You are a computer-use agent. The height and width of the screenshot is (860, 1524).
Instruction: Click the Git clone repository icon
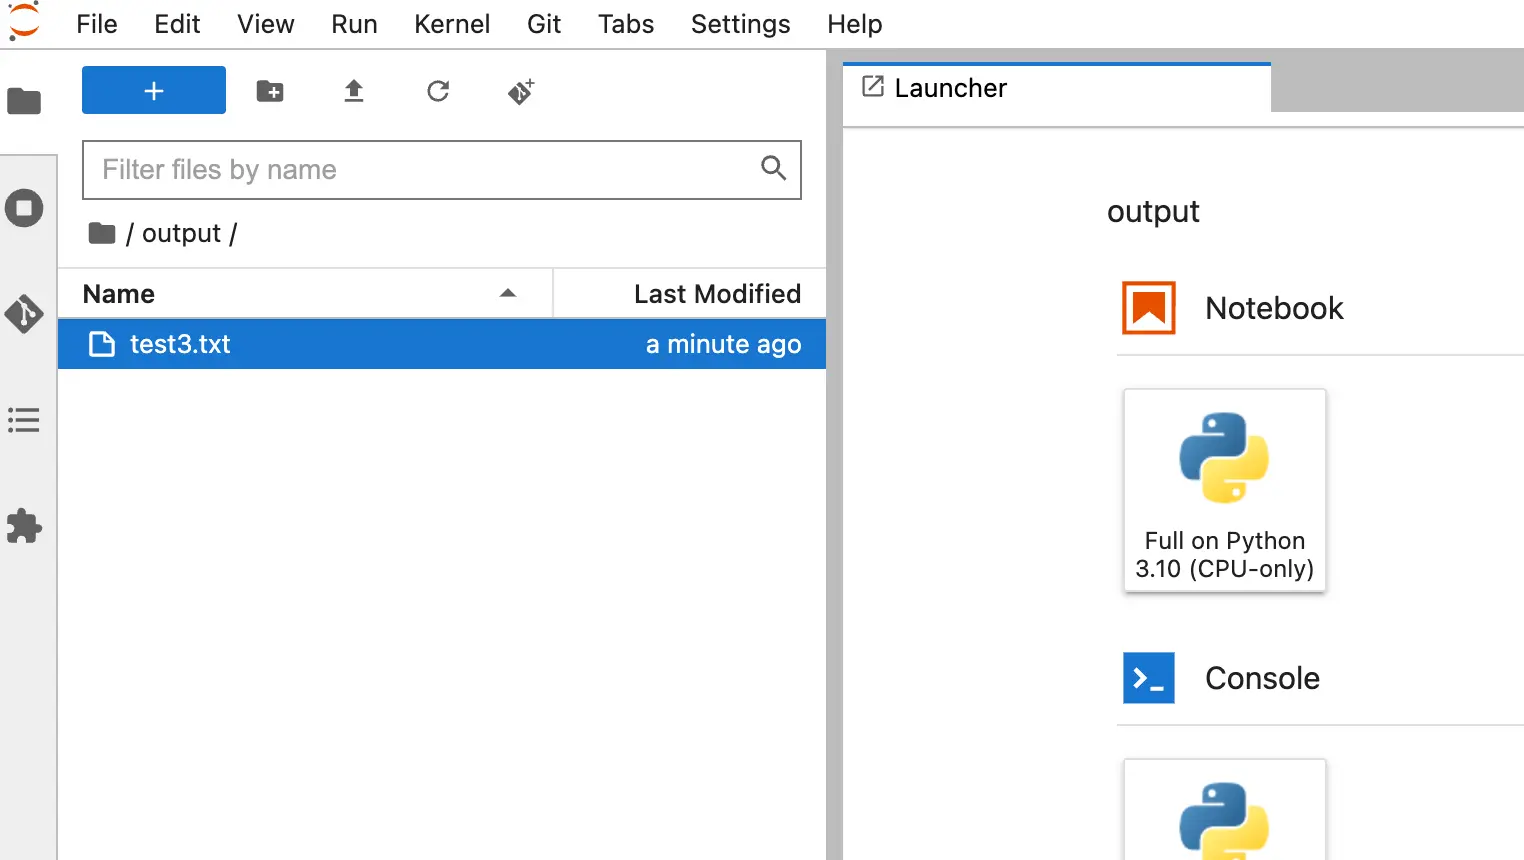click(x=521, y=92)
